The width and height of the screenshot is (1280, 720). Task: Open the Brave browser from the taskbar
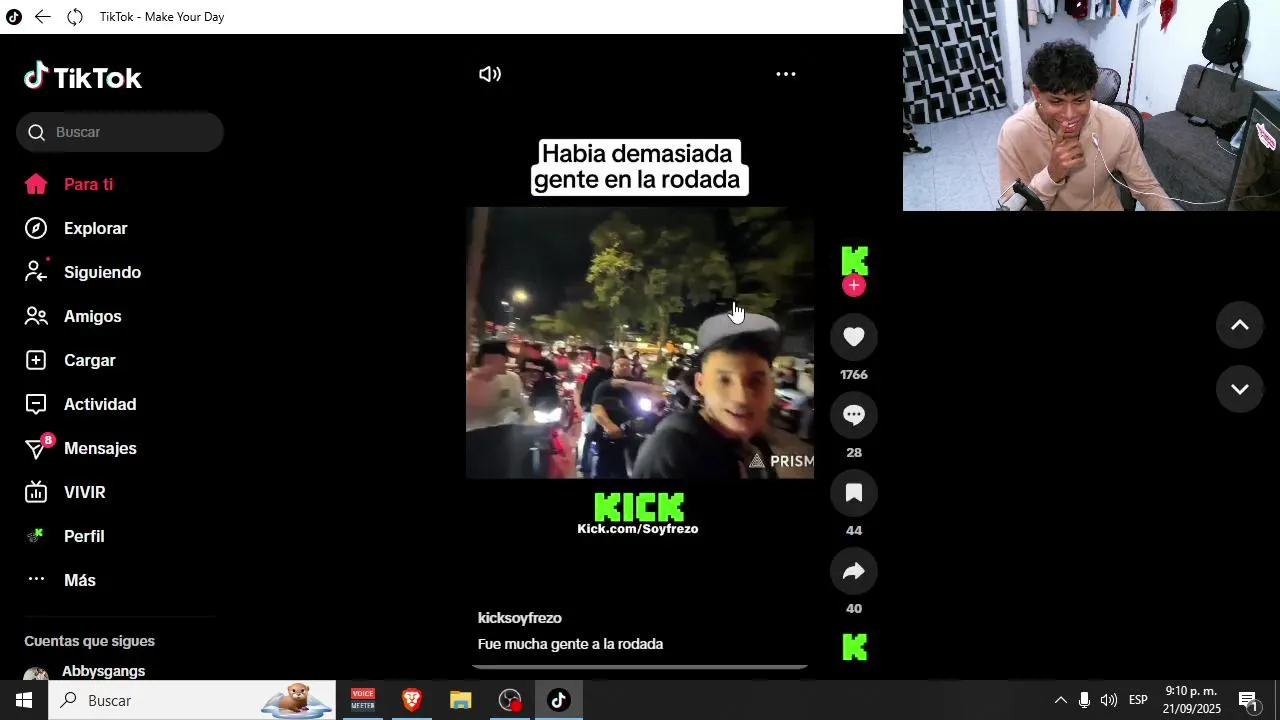[412, 700]
